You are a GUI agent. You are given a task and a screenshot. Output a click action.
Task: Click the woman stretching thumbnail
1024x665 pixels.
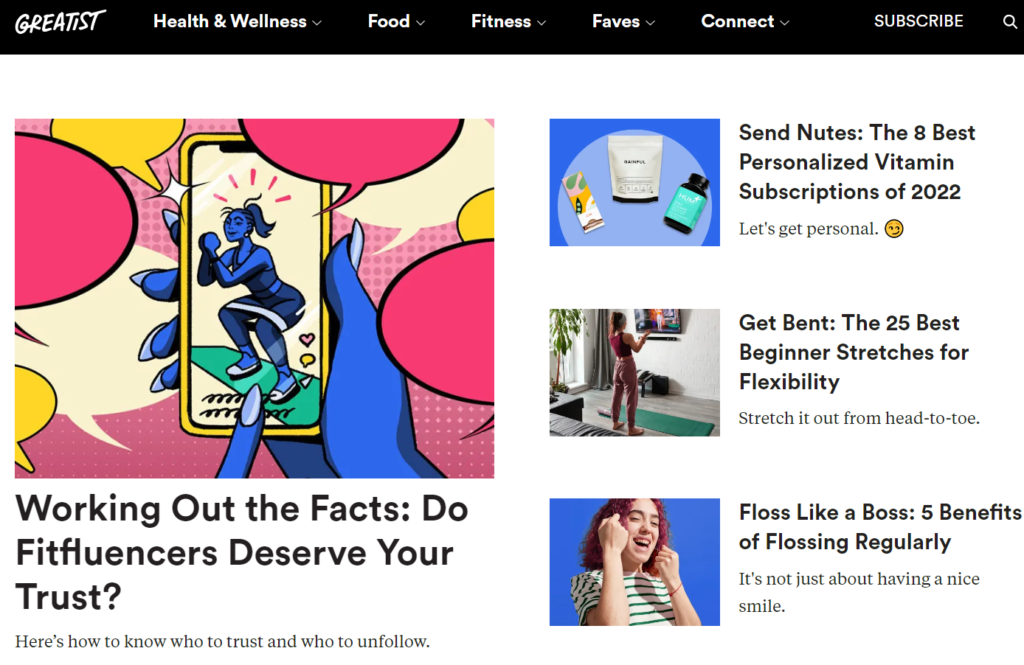tap(634, 372)
